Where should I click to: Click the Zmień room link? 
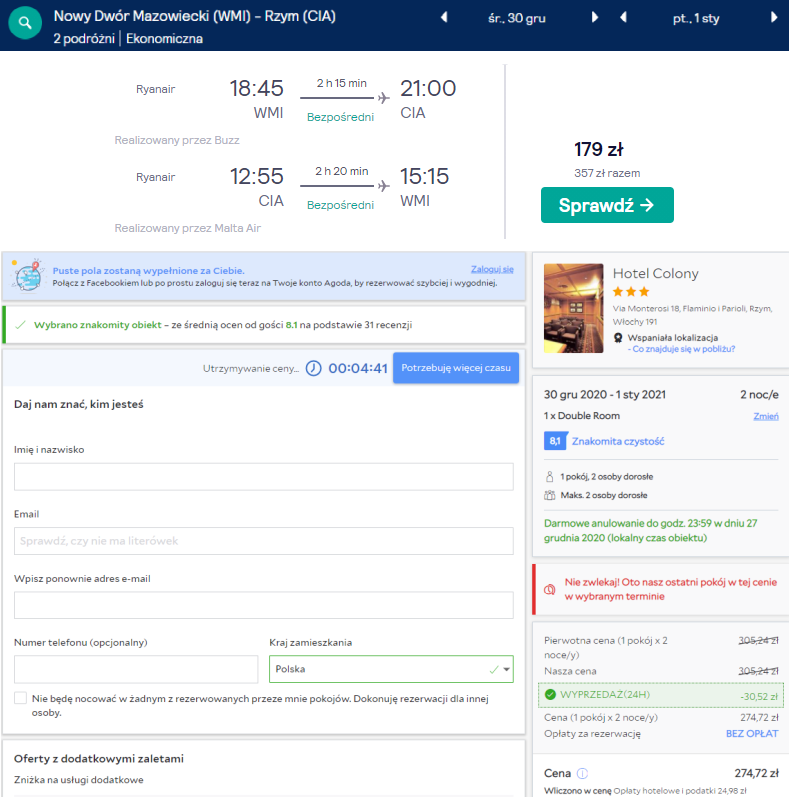coord(765,416)
